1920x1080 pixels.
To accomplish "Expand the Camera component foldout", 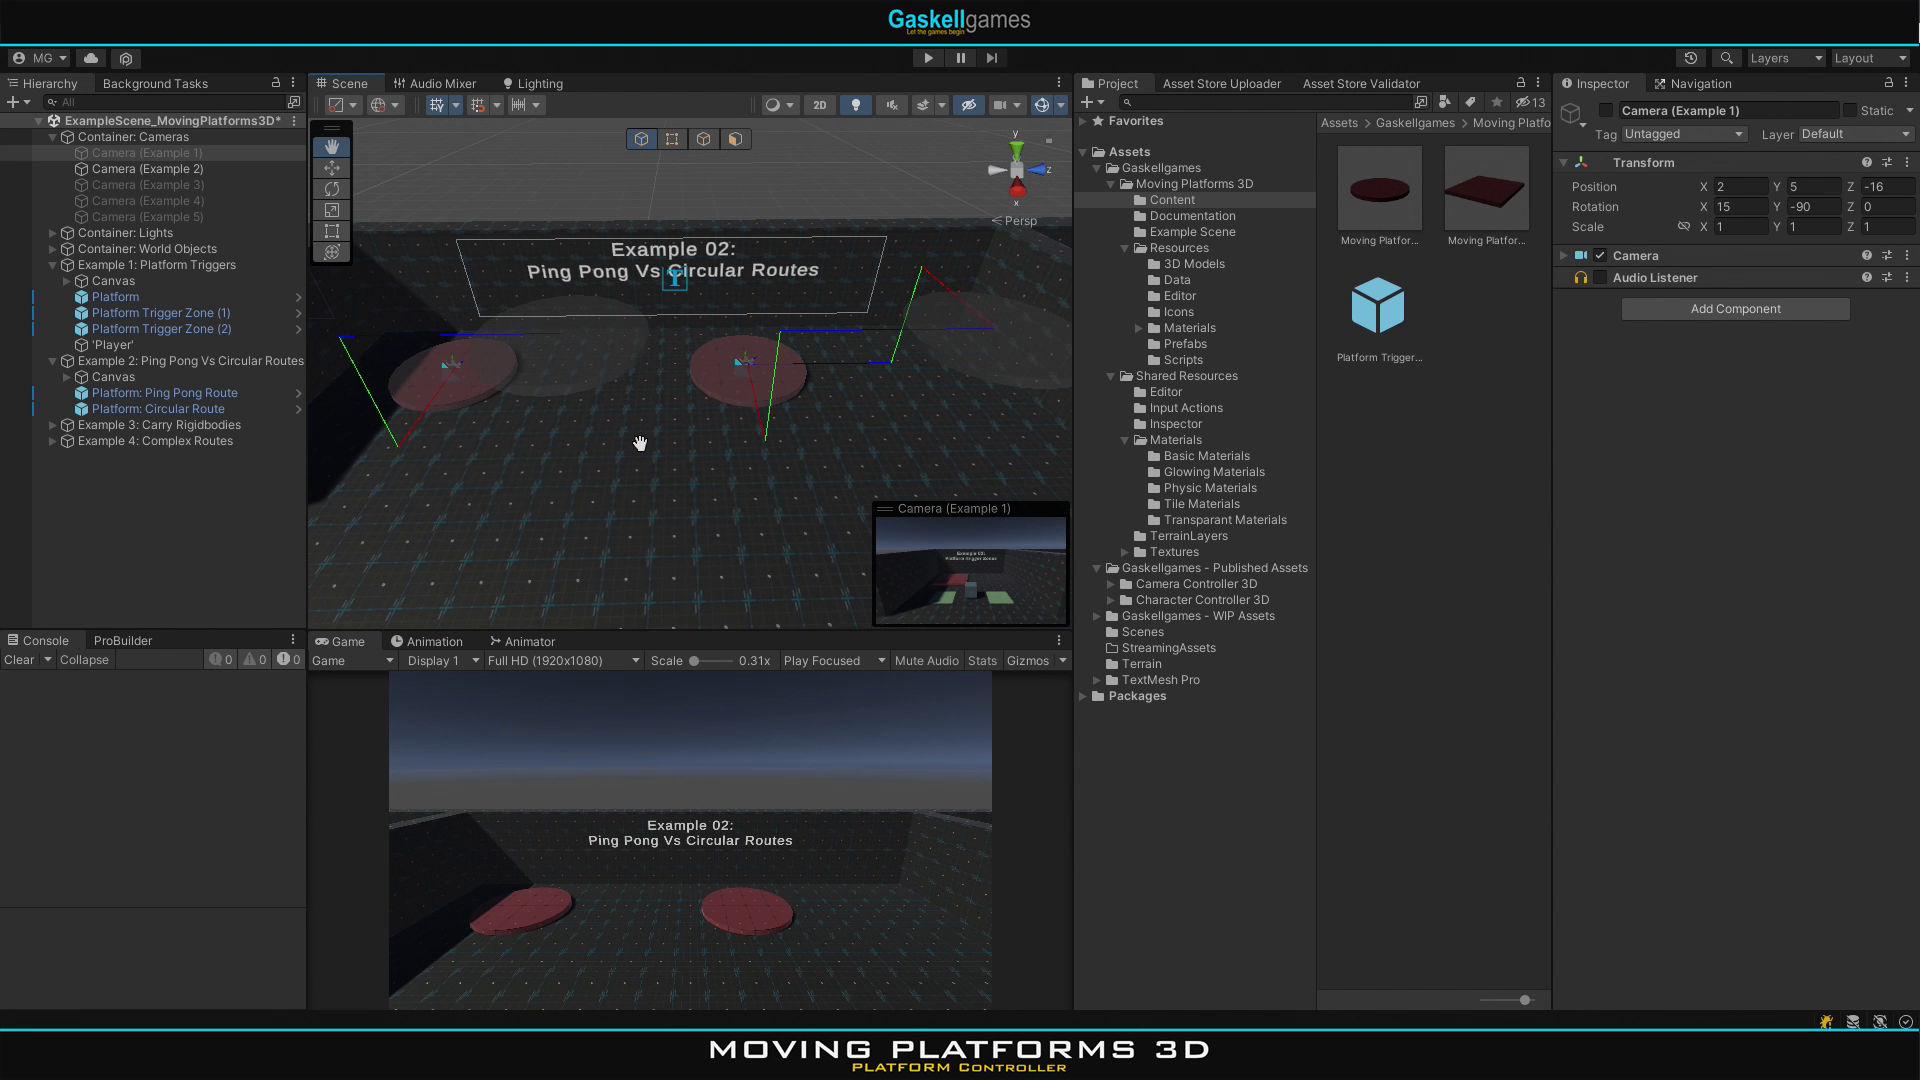I will tap(1564, 255).
